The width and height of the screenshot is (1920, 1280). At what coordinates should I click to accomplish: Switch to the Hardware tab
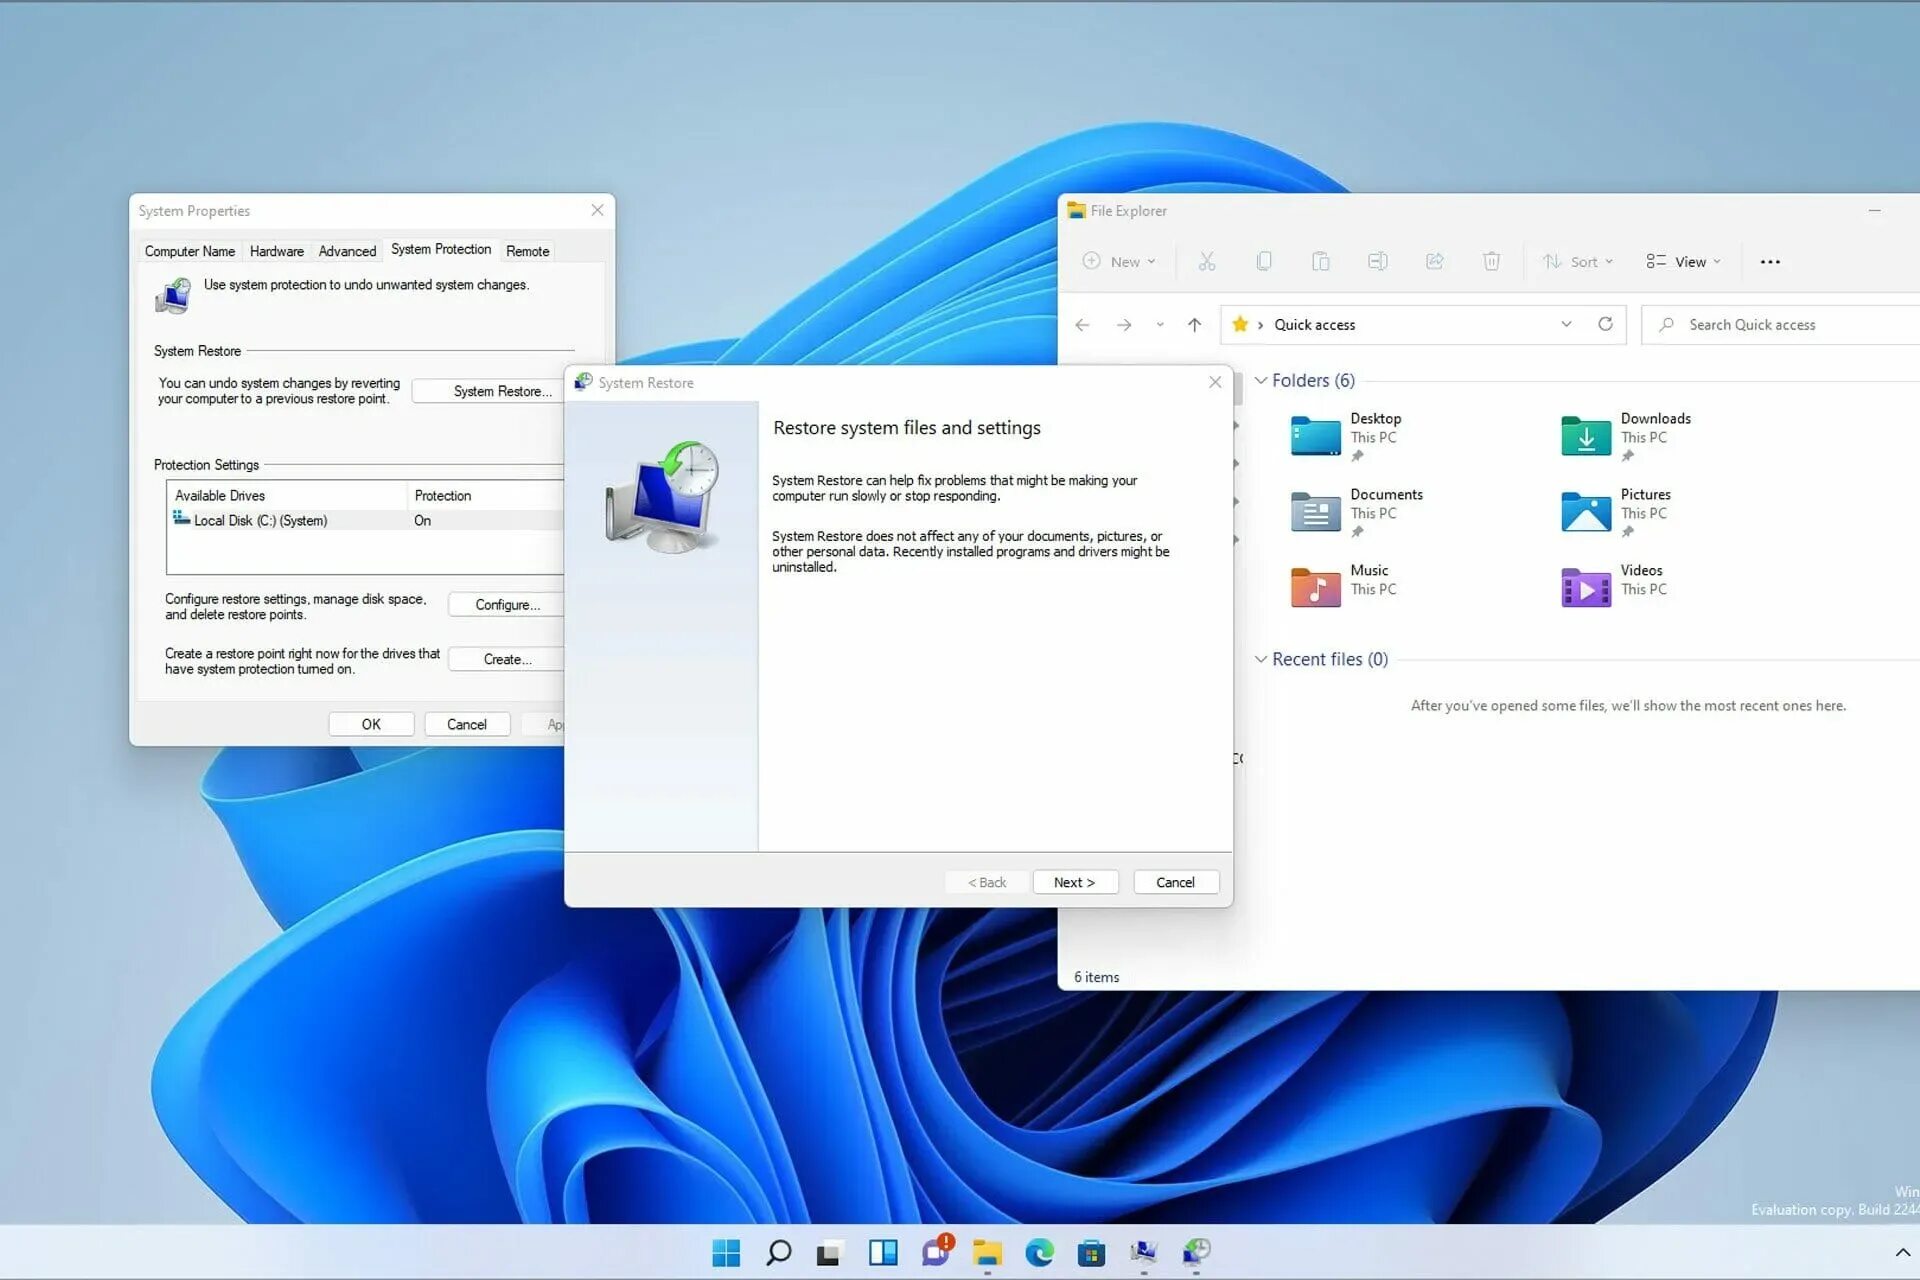(x=276, y=251)
